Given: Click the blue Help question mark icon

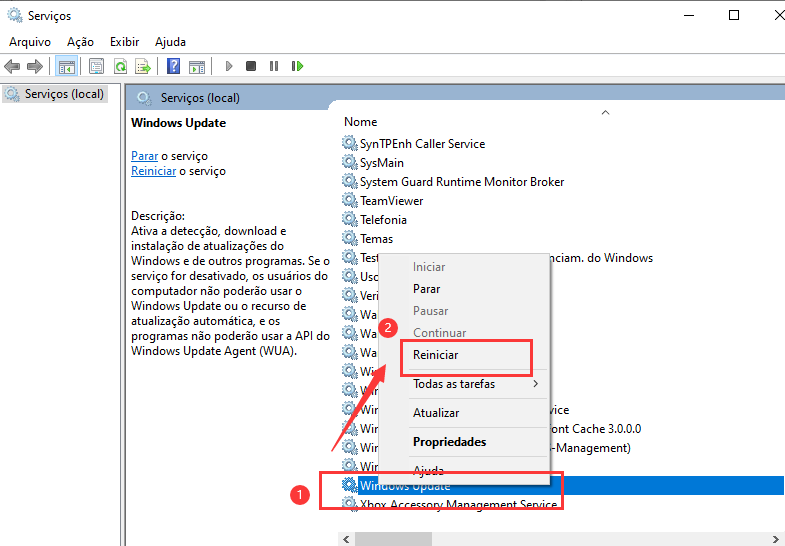Looking at the screenshot, I should pyautogui.click(x=173, y=66).
